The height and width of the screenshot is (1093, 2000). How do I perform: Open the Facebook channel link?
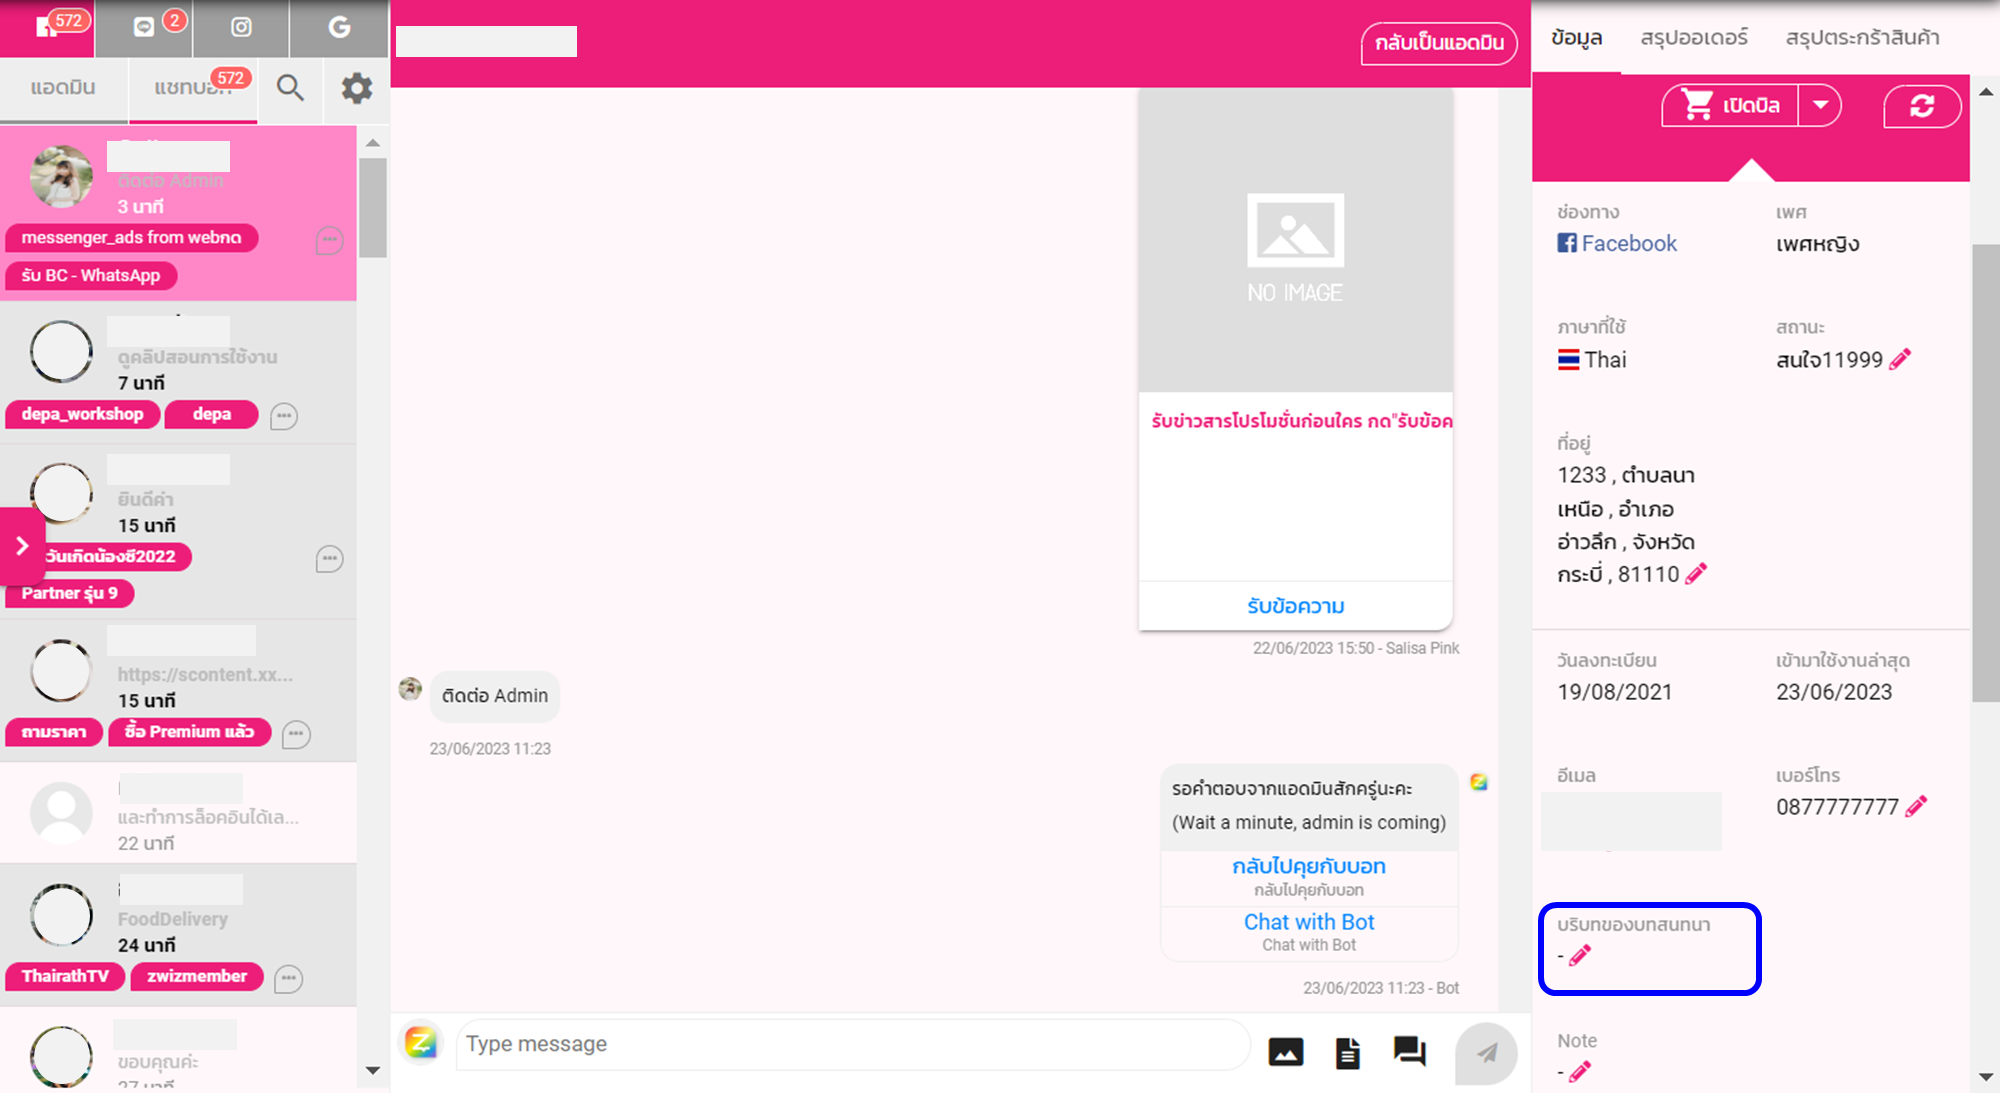tap(1617, 243)
